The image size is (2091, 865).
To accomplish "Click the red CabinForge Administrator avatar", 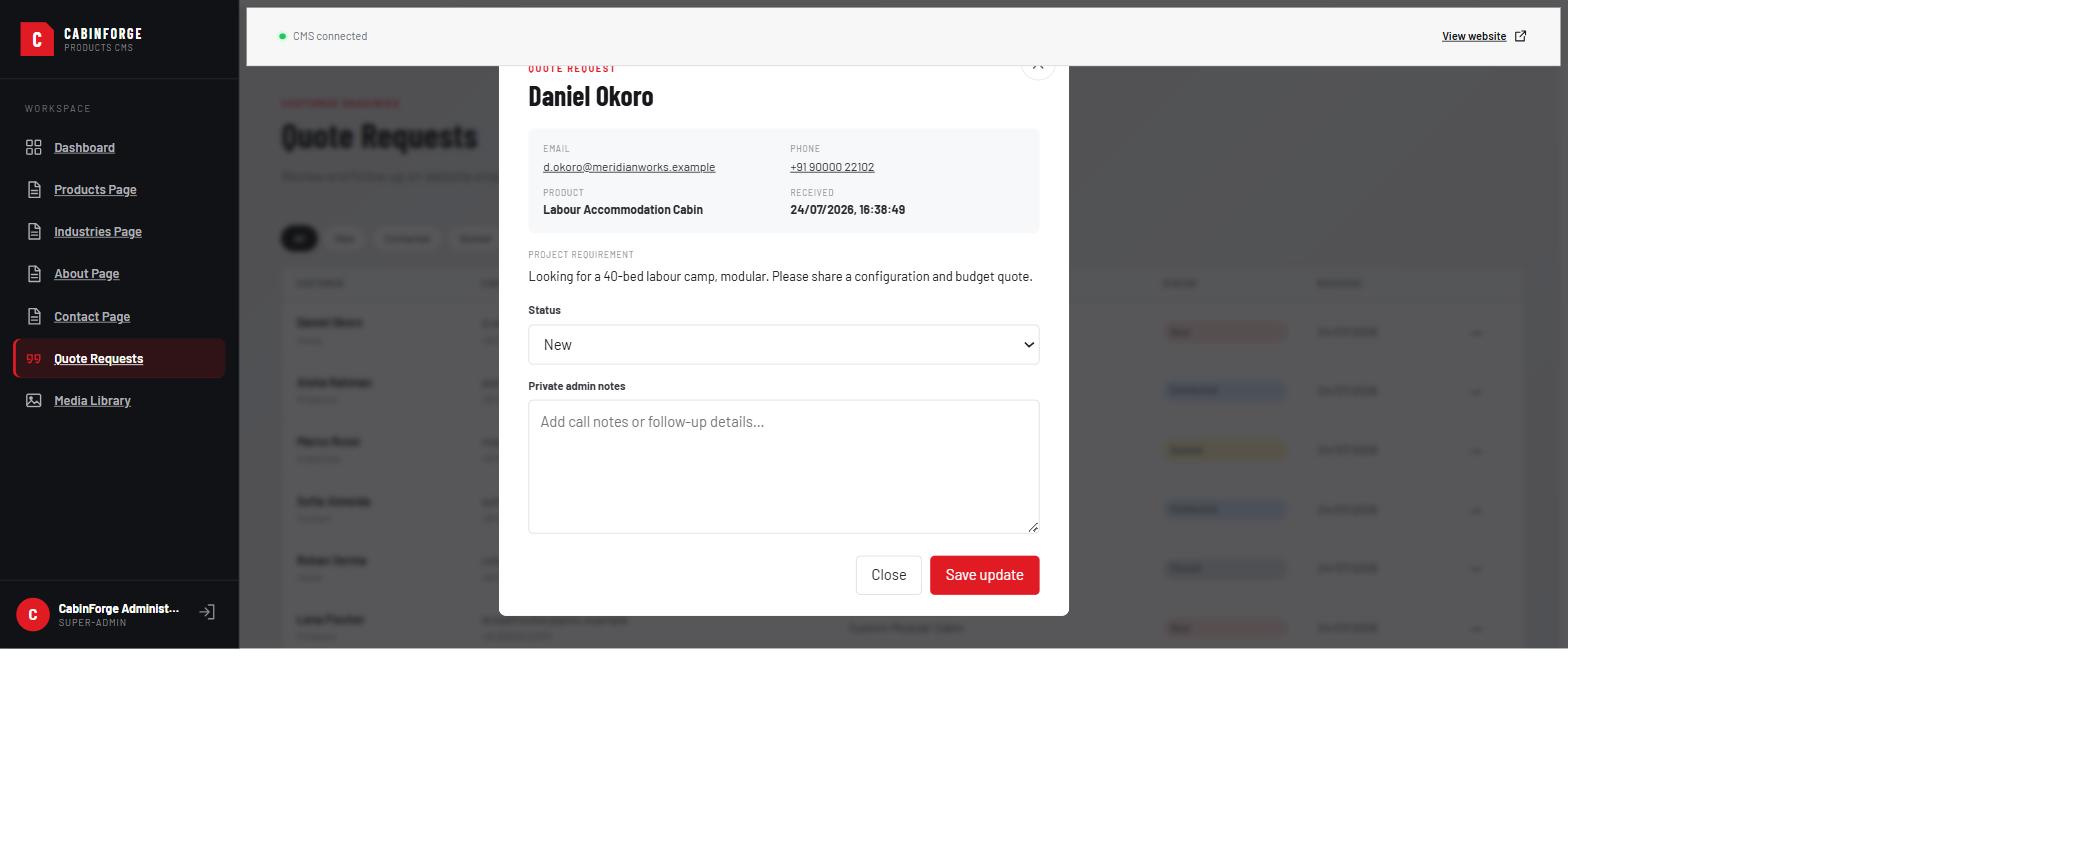I will 33,614.
